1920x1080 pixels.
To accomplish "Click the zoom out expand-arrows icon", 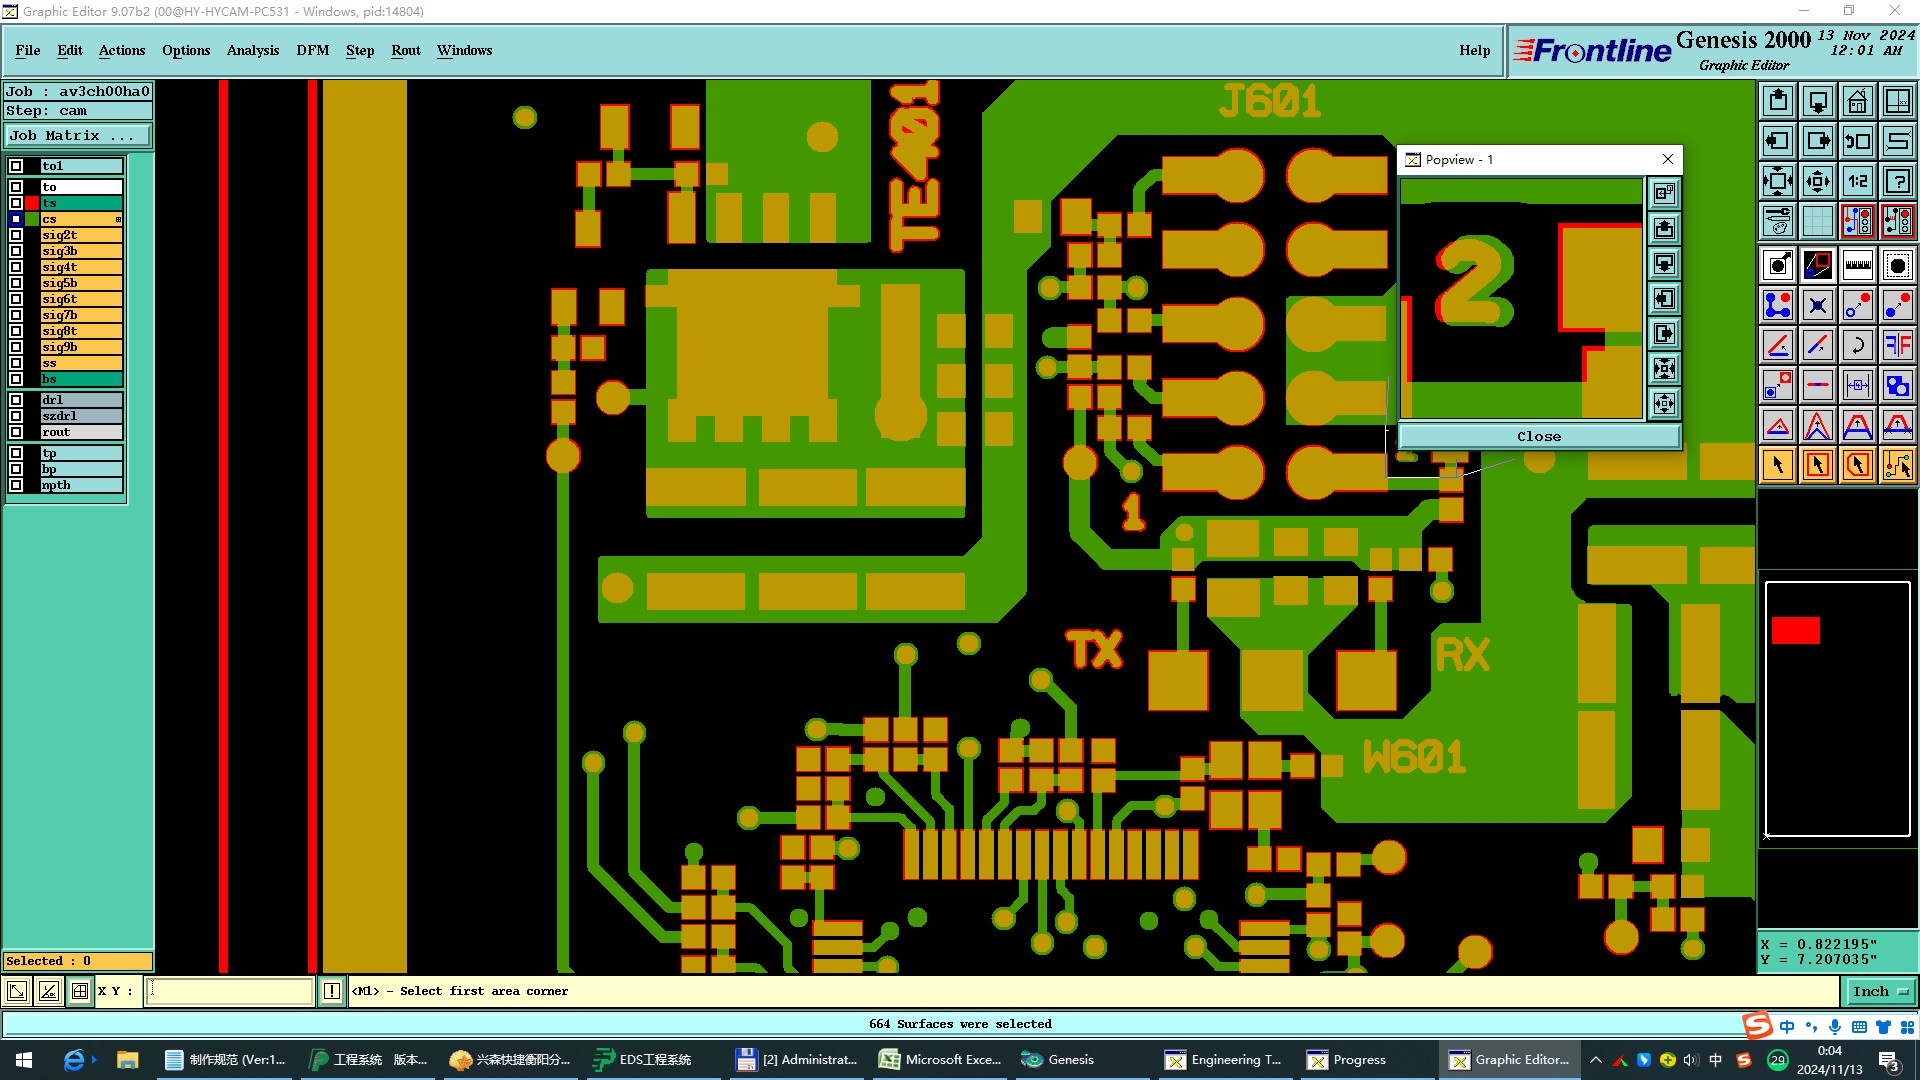I will coord(1778,181).
